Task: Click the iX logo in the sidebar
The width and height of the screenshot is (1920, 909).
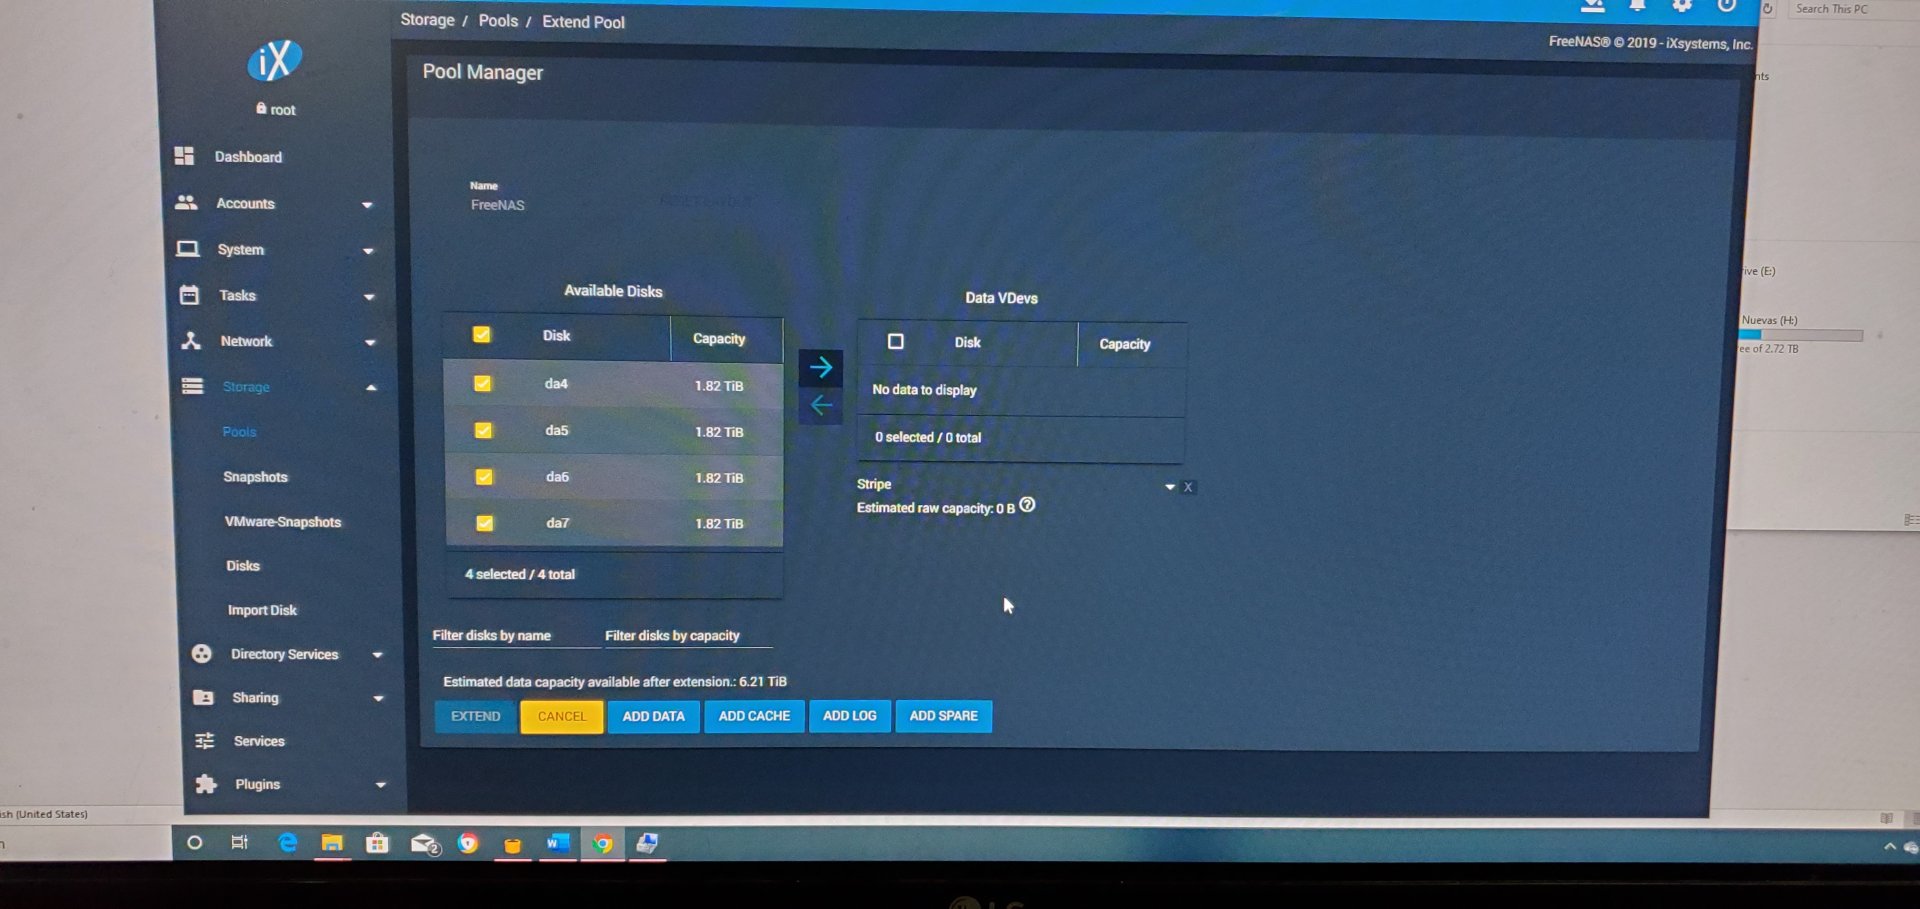Action: [x=274, y=61]
